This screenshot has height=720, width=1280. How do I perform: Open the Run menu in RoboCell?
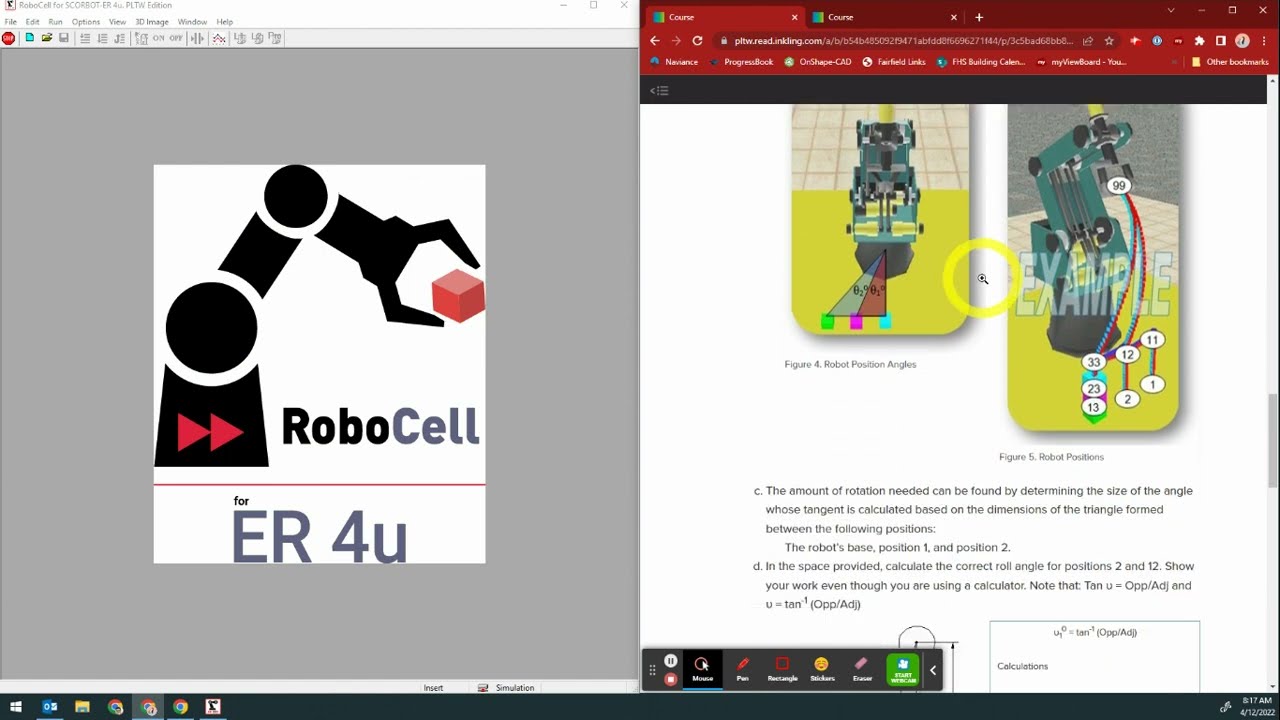point(55,22)
